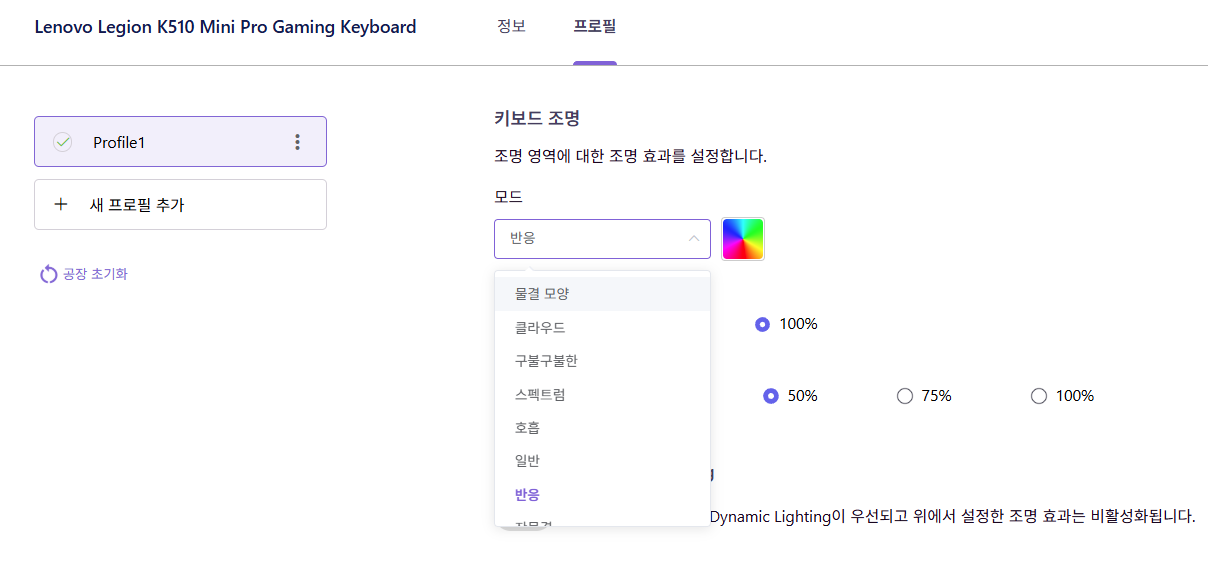Click the plus icon for new profile
The width and height of the screenshot is (1208, 570).
coord(61,204)
